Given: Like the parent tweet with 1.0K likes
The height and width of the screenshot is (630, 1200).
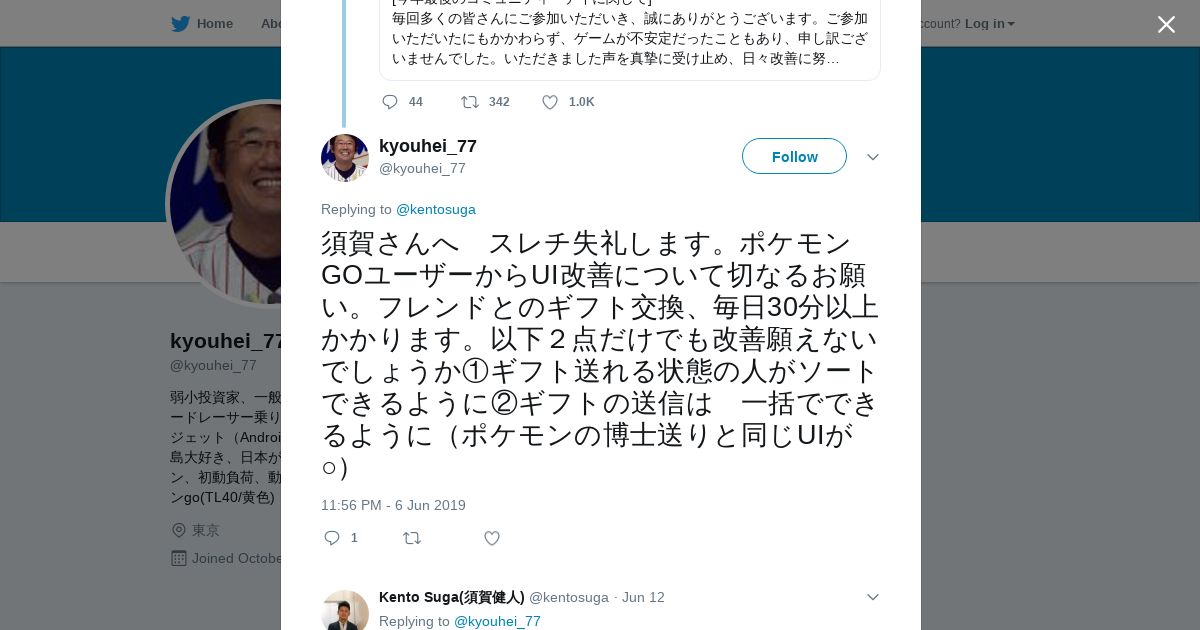Looking at the screenshot, I should click(x=550, y=102).
